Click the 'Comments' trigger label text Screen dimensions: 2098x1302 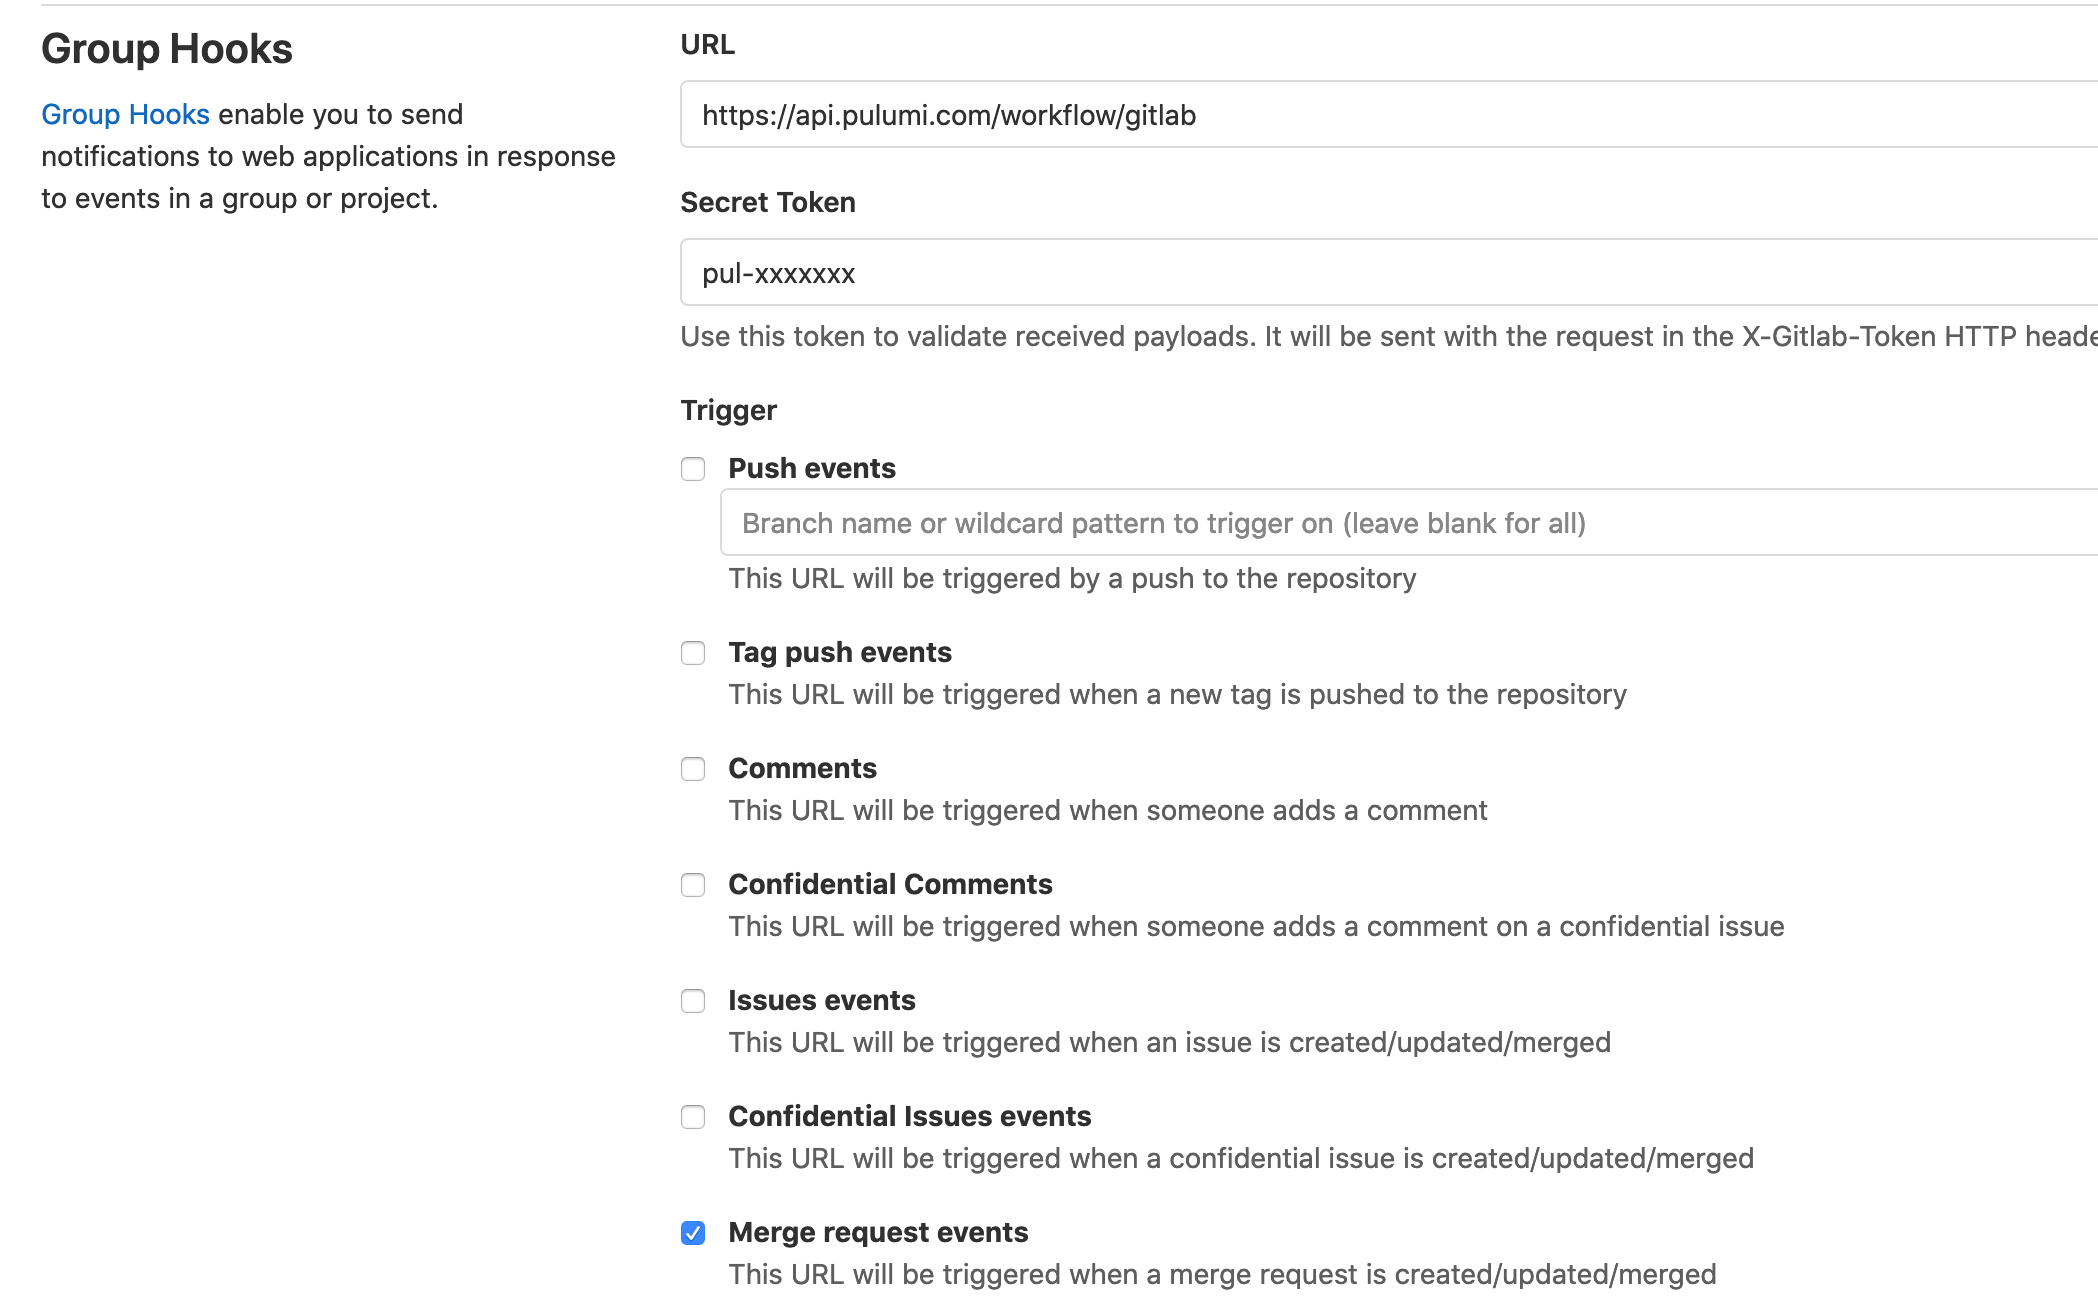click(x=802, y=768)
